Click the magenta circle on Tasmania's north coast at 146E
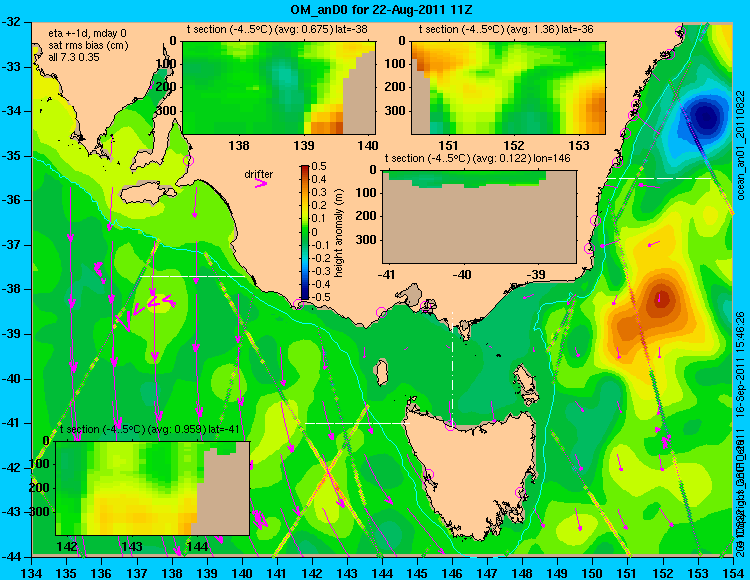 click(450, 425)
